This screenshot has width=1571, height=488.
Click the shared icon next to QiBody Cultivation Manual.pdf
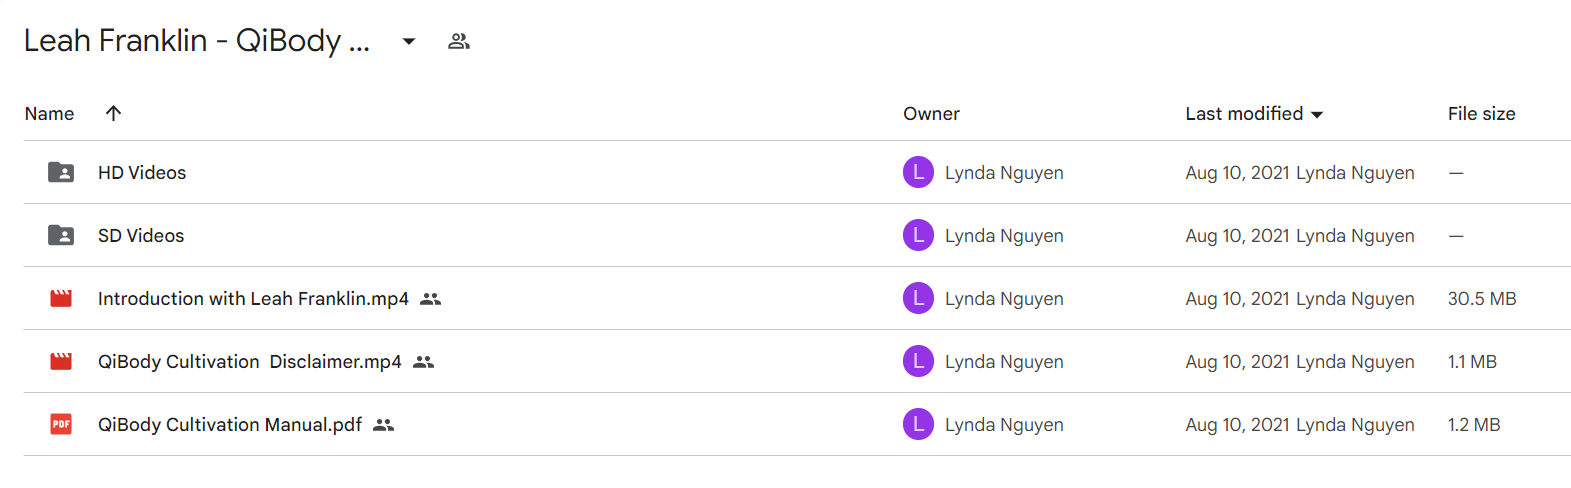384,425
